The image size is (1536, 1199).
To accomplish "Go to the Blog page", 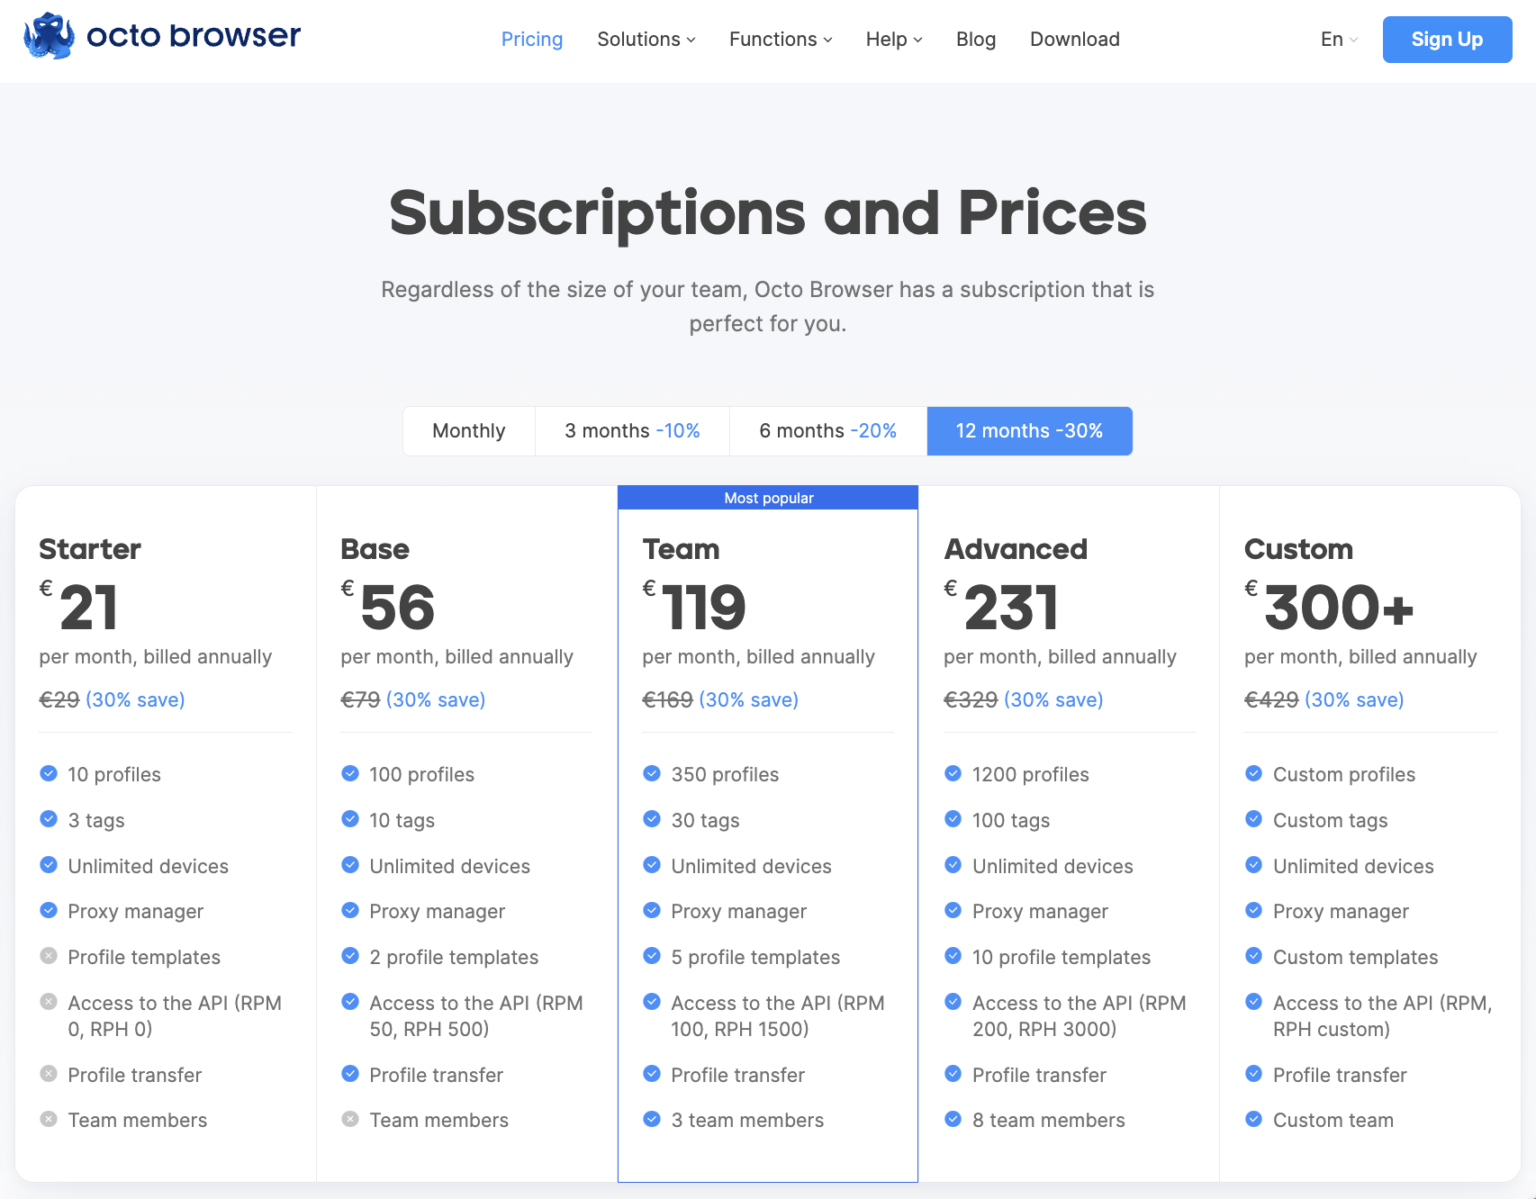I will point(975,39).
